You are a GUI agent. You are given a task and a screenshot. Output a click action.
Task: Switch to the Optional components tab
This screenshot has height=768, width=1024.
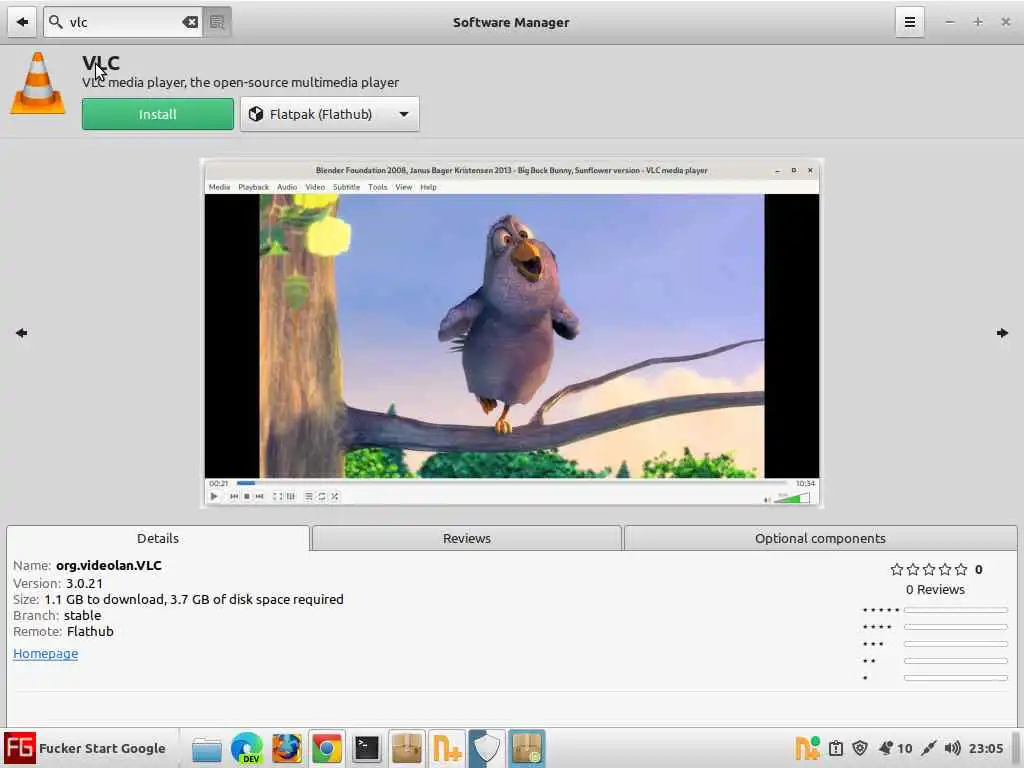click(820, 538)
